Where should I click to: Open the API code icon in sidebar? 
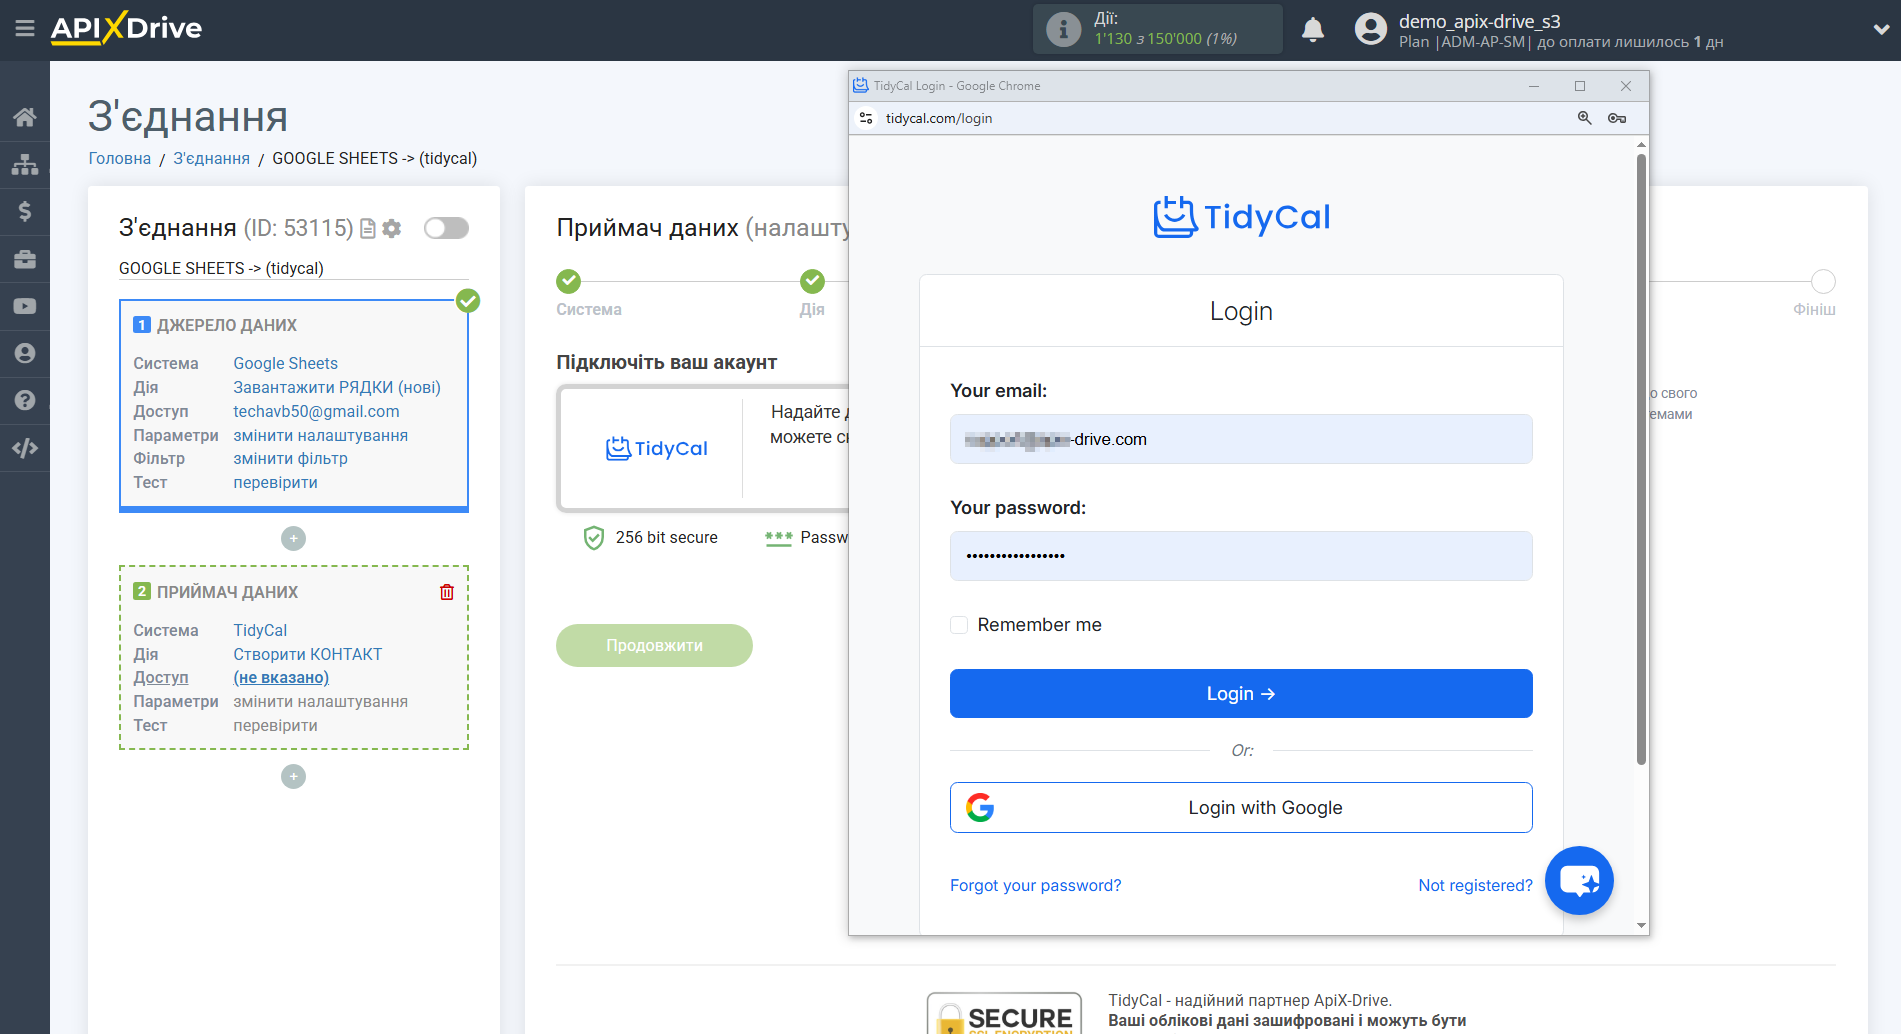[25, 447]
